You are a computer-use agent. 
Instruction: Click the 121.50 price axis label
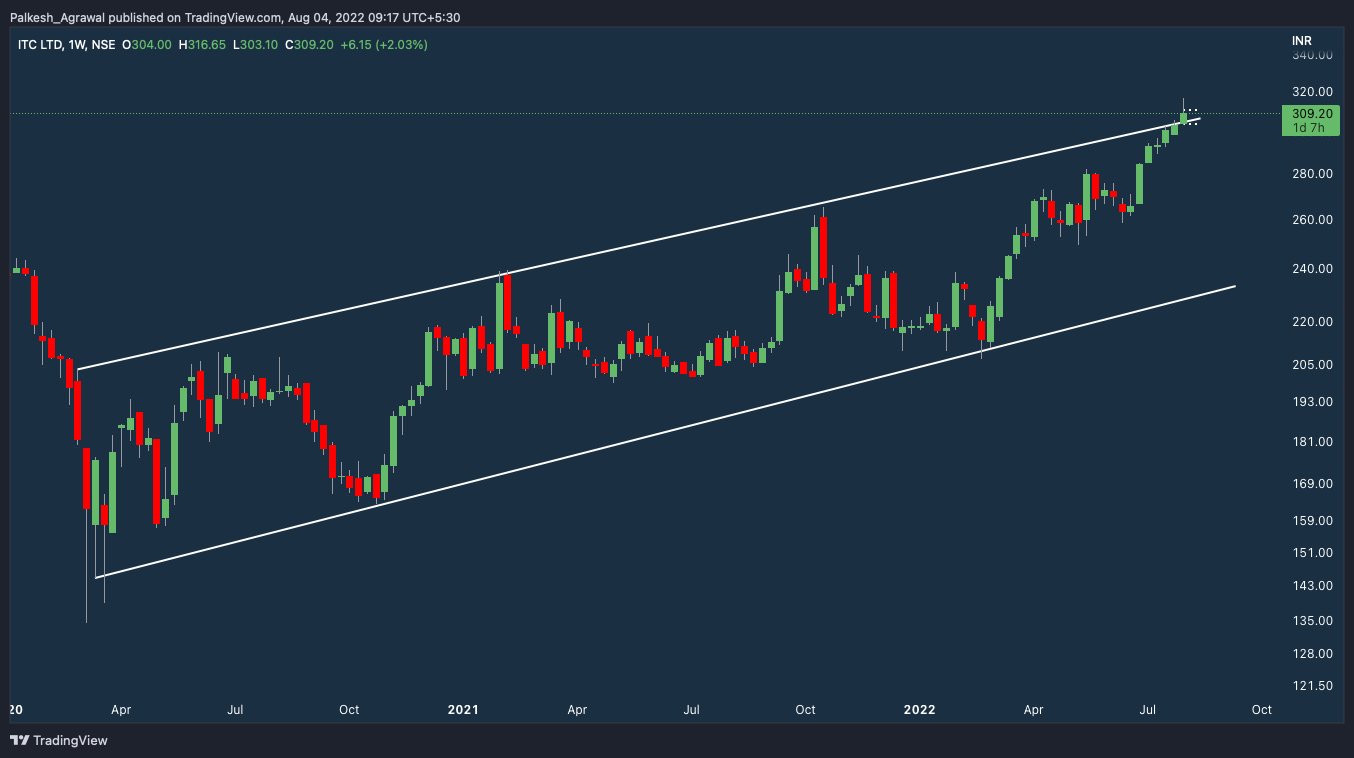tap(1312, 686)
